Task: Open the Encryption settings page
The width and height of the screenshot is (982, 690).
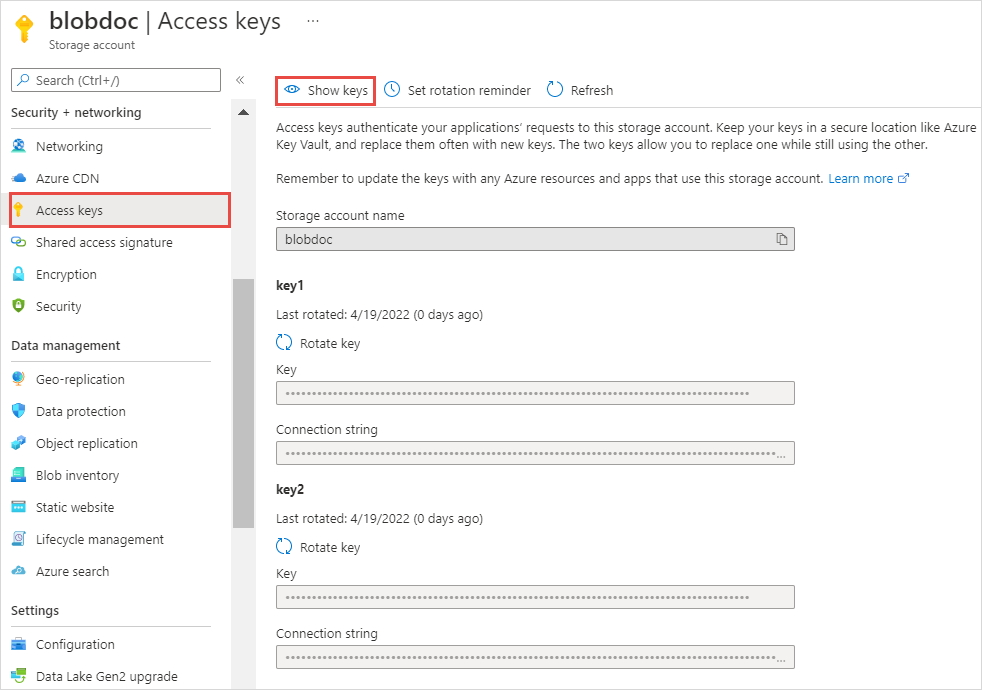Action: tap(66, 274)
